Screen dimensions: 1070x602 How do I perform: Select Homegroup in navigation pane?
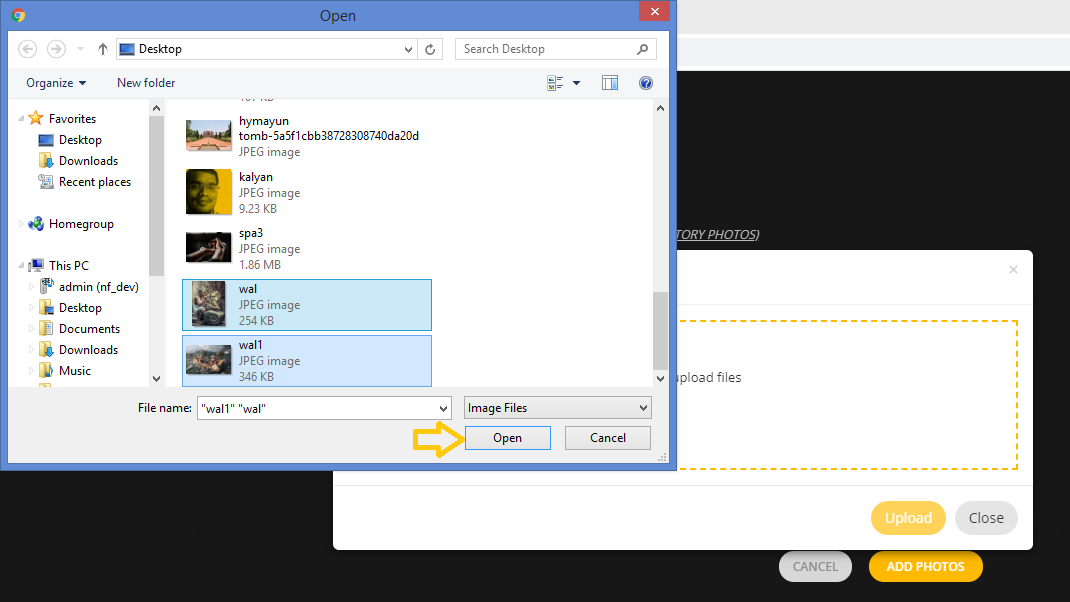coord(81,224)
